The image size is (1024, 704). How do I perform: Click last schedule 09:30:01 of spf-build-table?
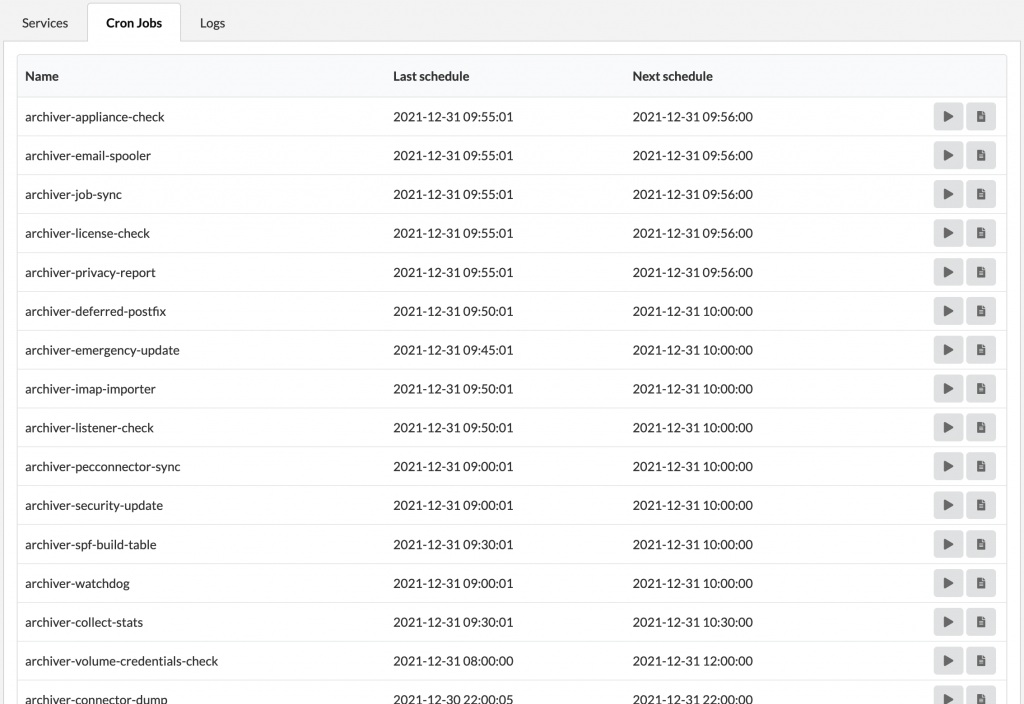coord(453,545)
